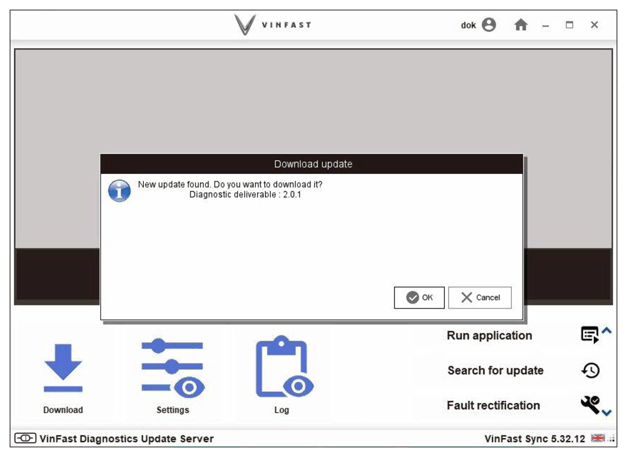Click the UK flag language icon
Screen dimensions: 627x457
click(598, 438)
